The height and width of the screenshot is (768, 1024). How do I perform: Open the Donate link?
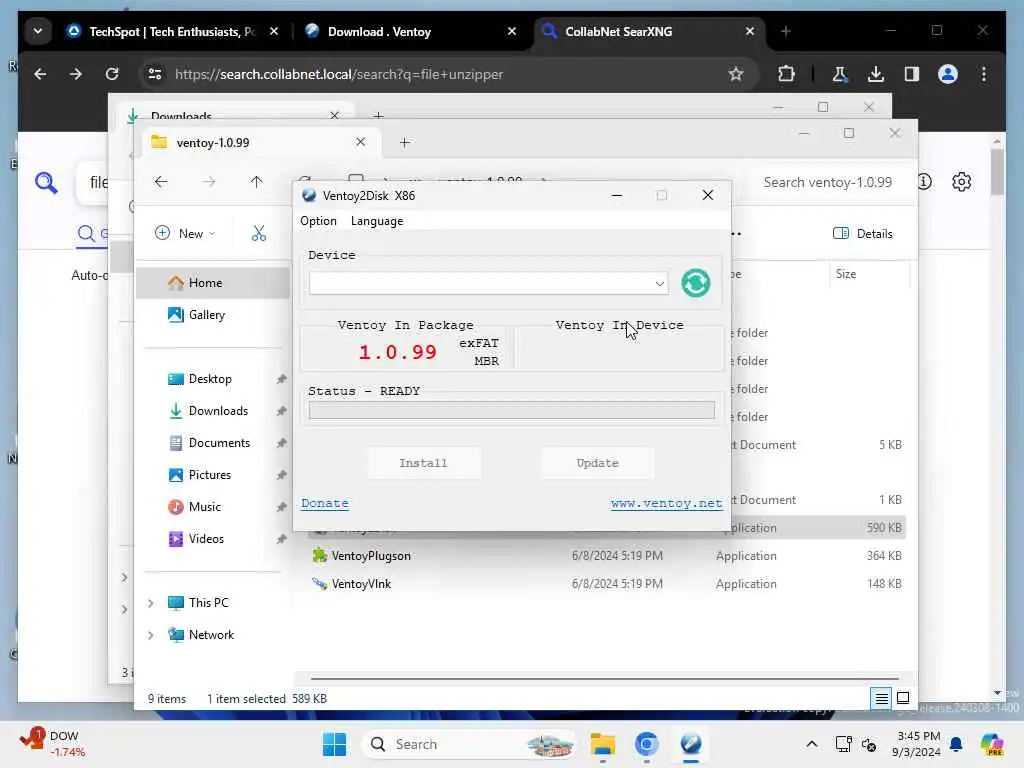point(325,503)
